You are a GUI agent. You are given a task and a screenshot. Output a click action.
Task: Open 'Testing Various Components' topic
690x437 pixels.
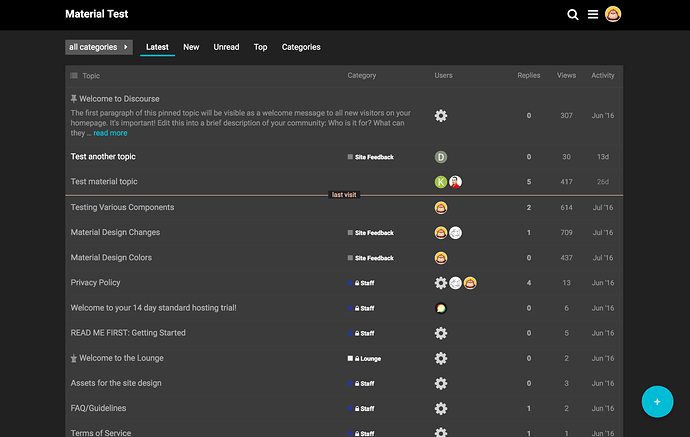click(122, 207)
